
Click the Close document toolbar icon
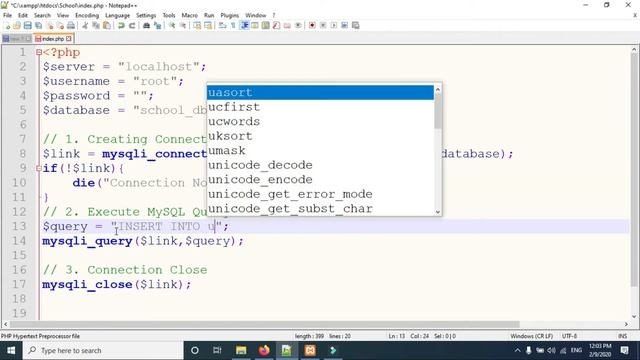49,26
